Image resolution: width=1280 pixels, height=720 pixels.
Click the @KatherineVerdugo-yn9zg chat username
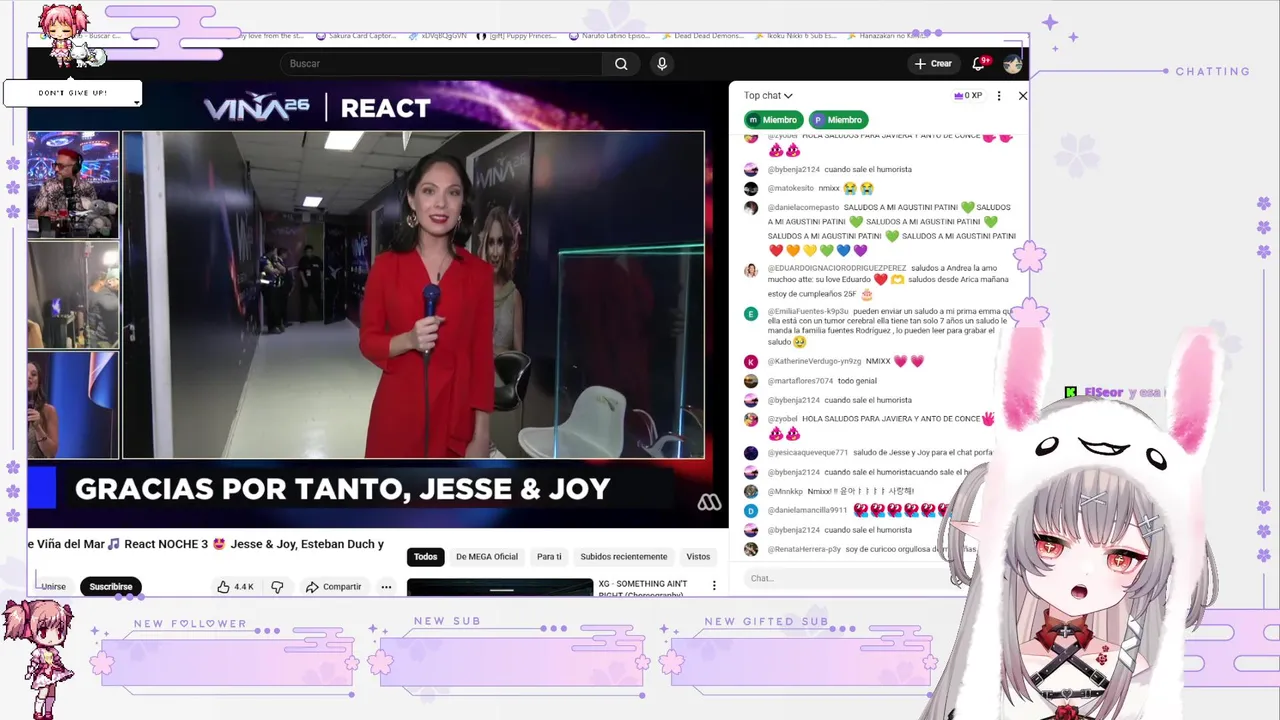pos(814,361)
